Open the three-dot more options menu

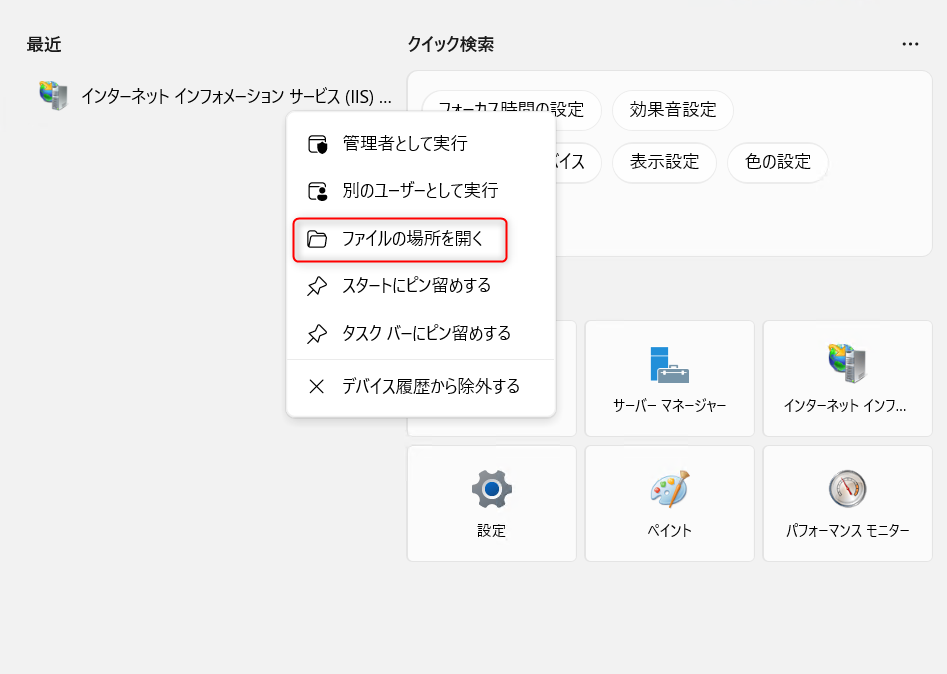coord(909,44)
